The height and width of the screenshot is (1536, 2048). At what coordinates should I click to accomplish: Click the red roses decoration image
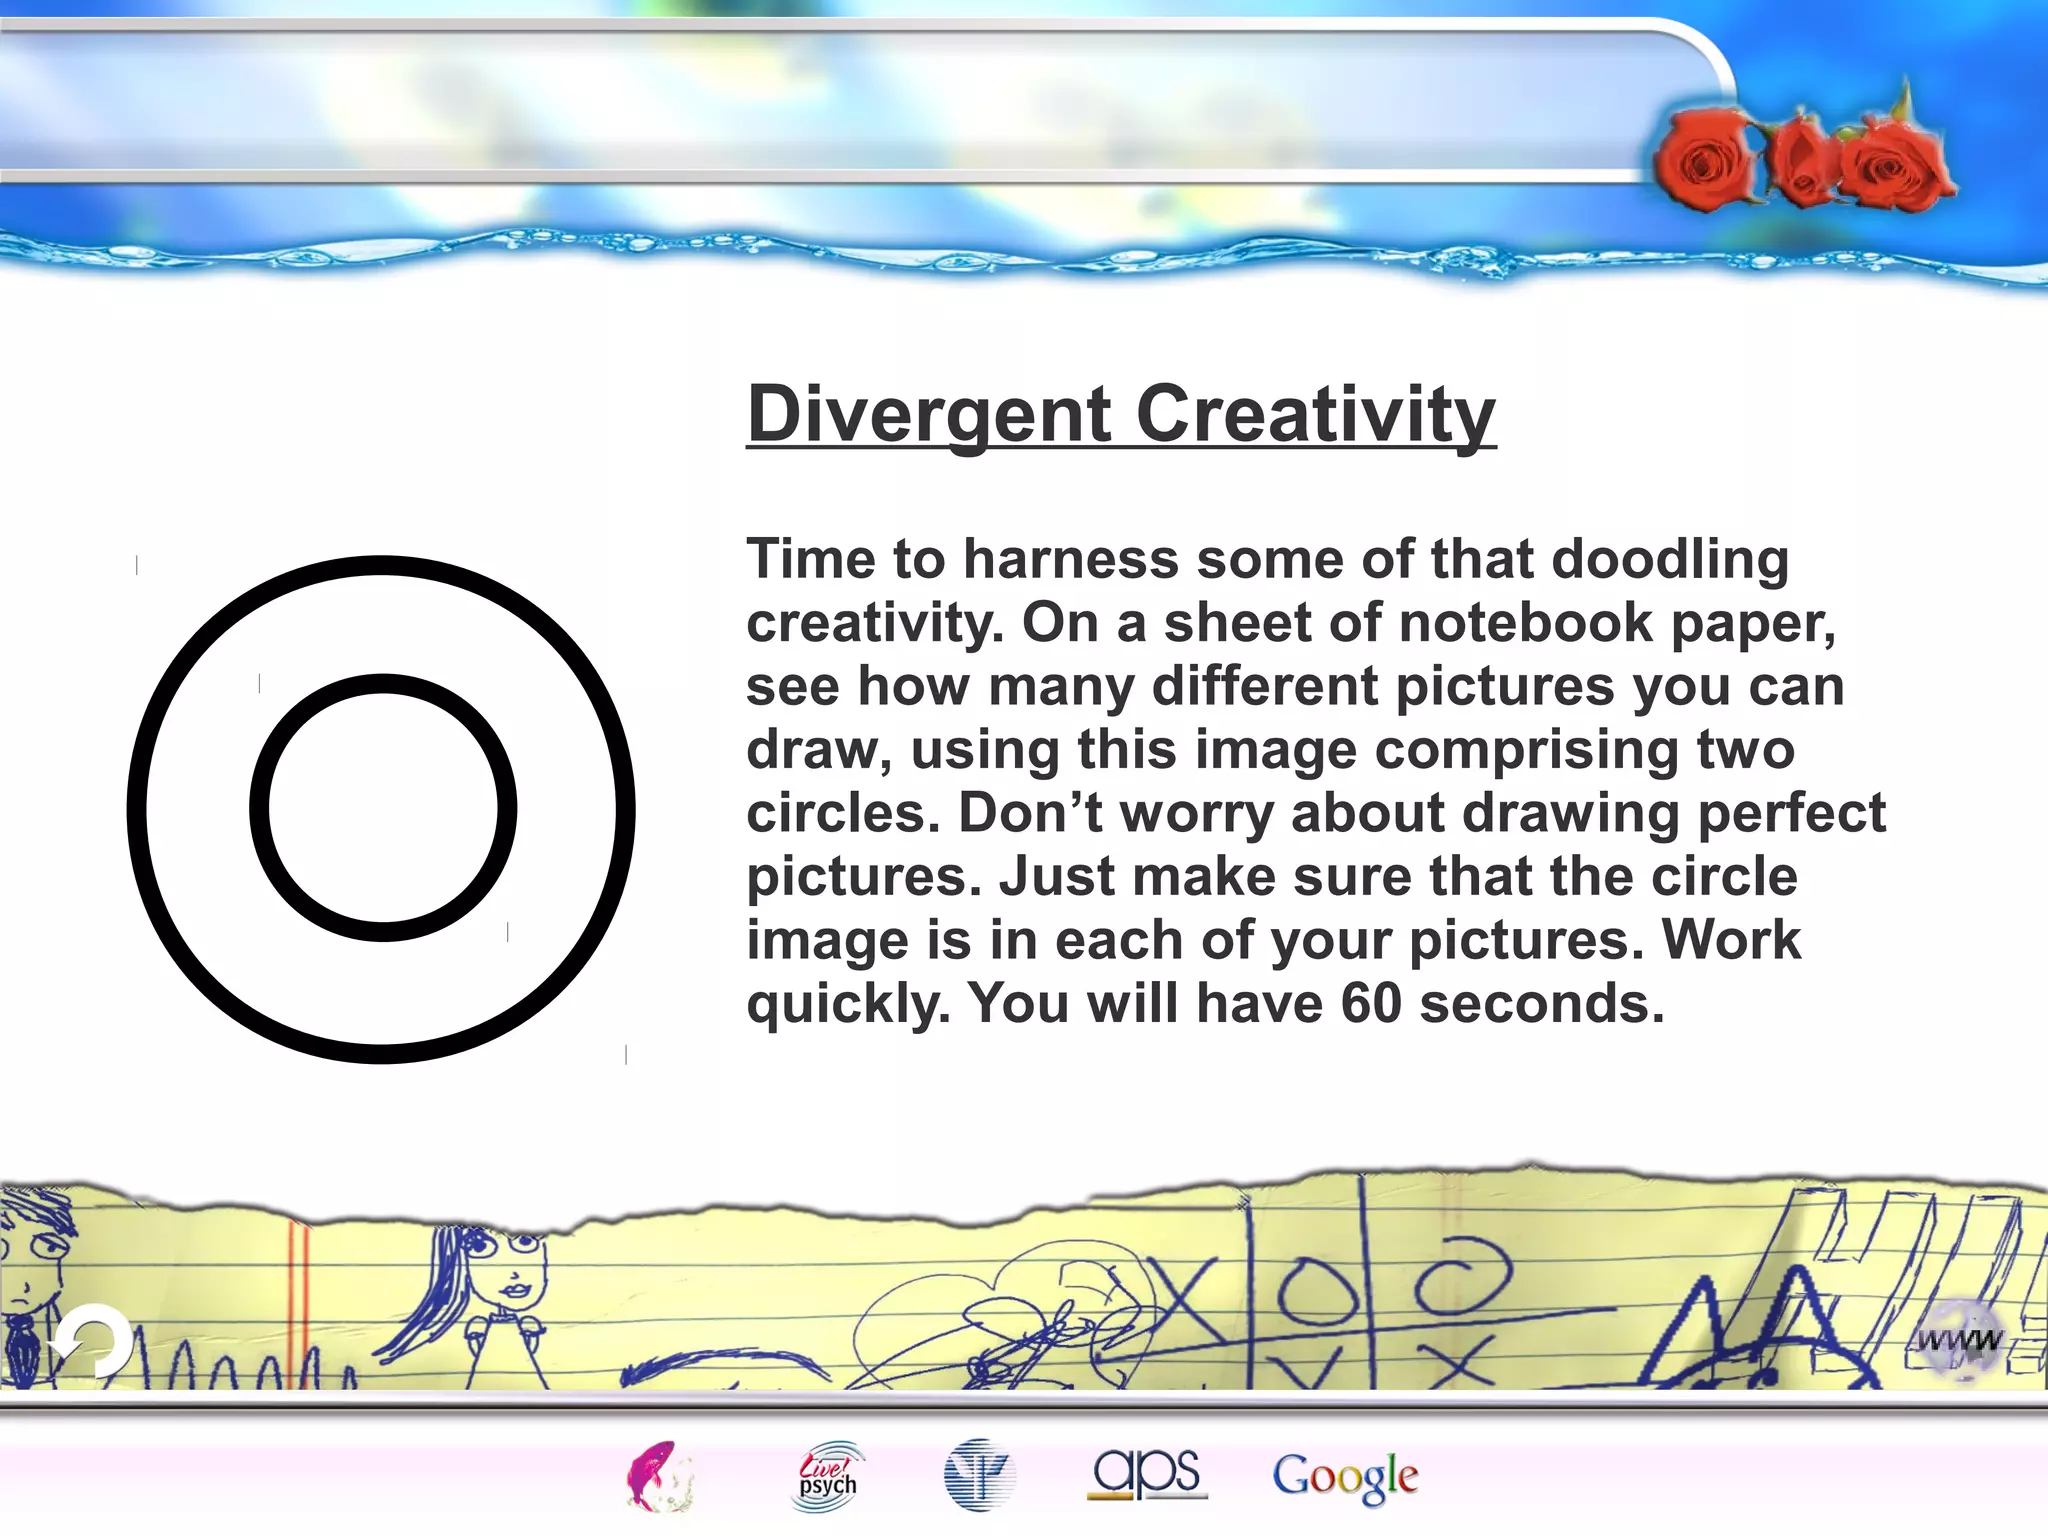point(1805,152)
